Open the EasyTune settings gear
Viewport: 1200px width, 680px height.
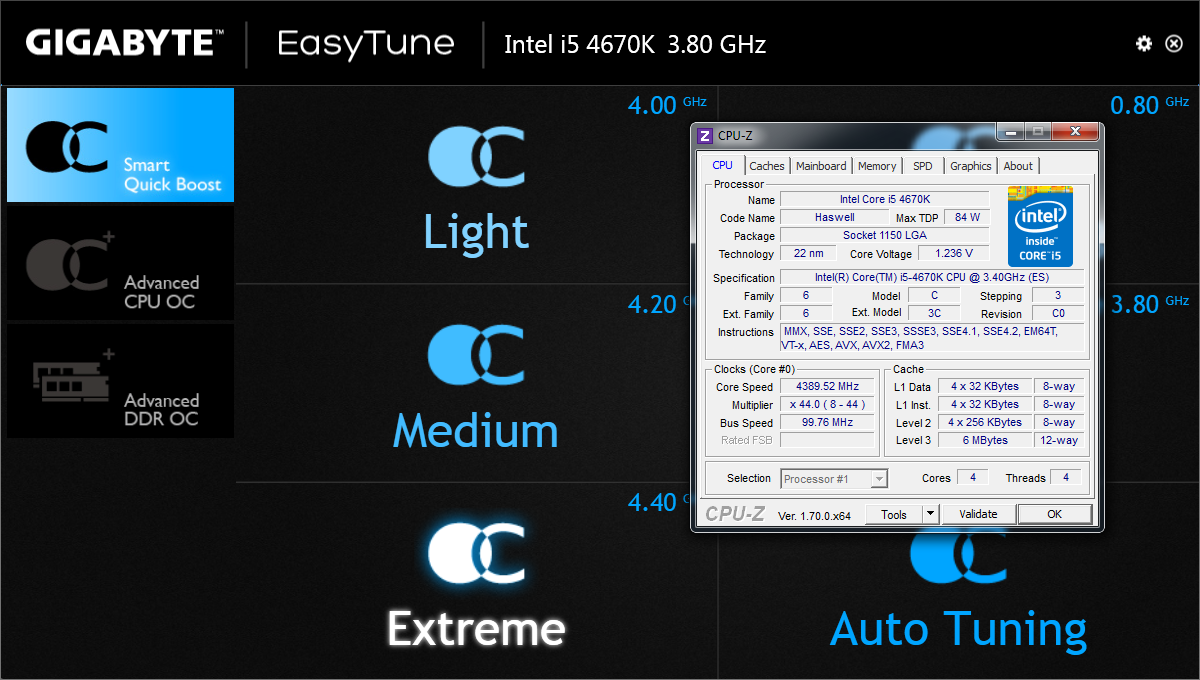(1144, 44)
